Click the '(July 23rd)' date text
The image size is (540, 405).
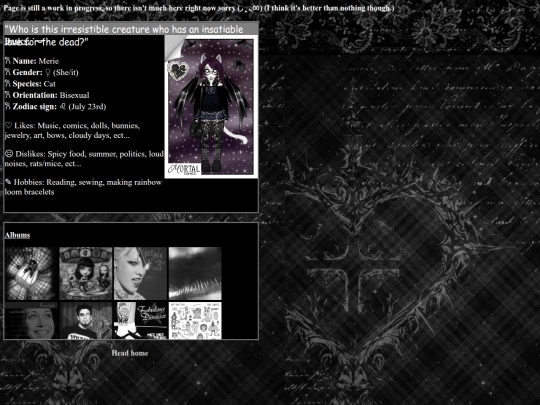point(87,106)
